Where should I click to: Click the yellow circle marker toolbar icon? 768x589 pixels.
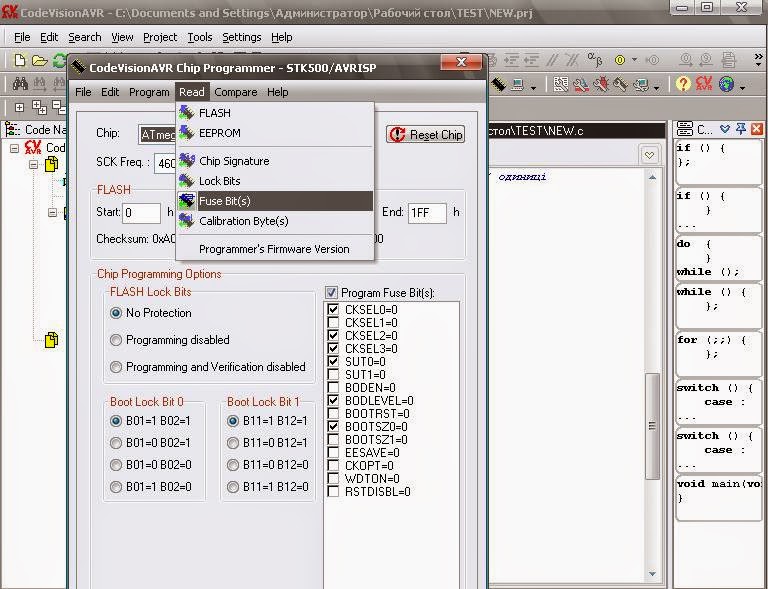620,60
